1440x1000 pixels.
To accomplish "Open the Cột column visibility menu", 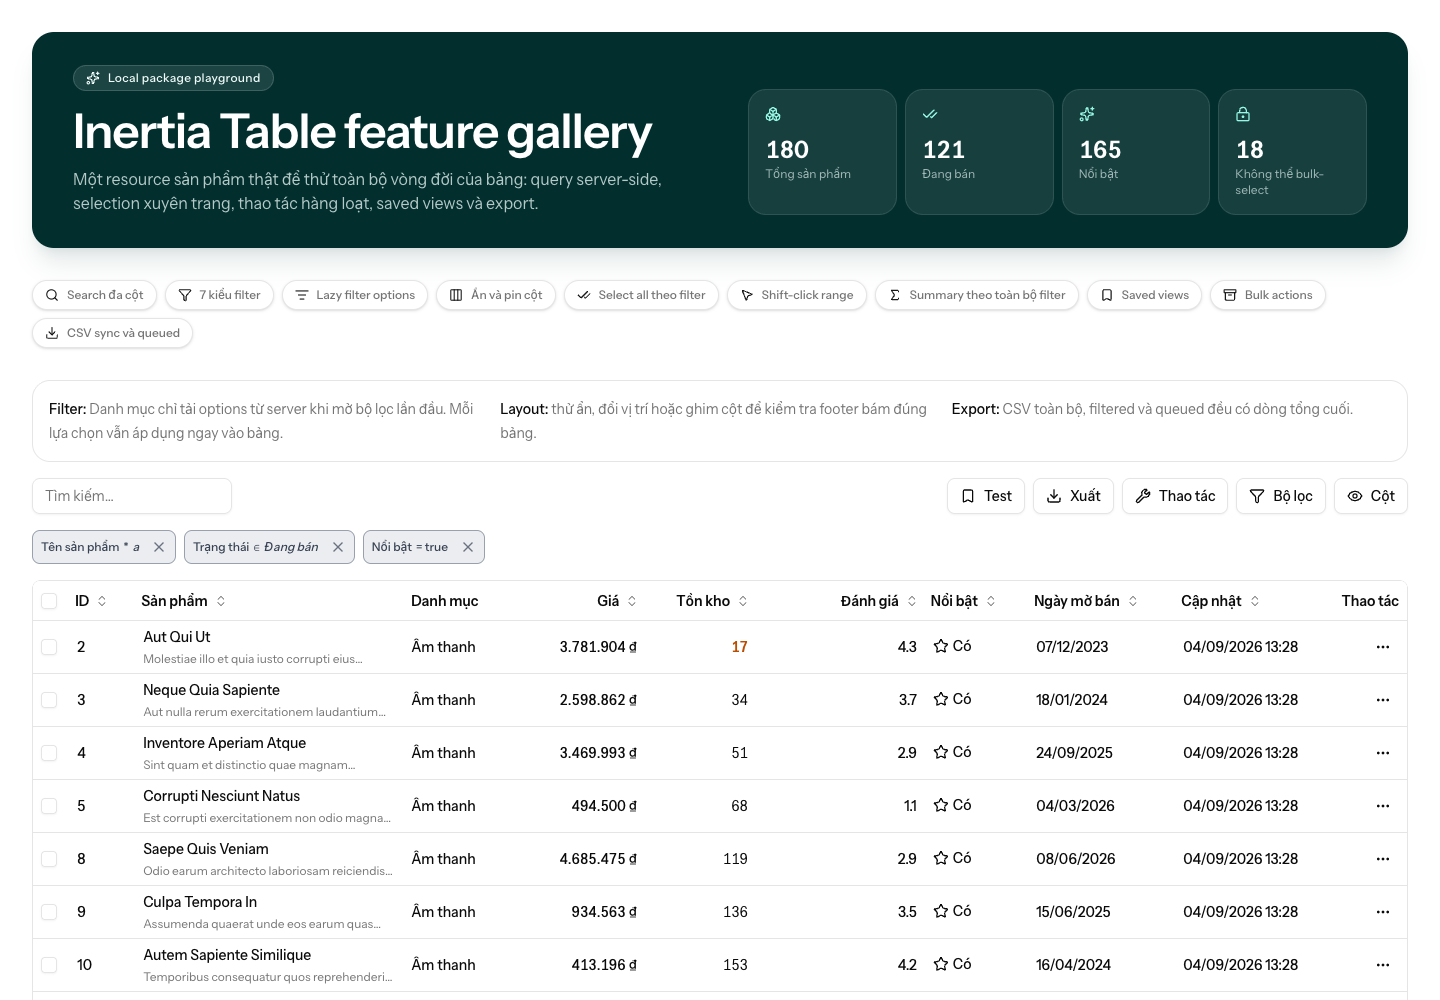I will 1371,496.
